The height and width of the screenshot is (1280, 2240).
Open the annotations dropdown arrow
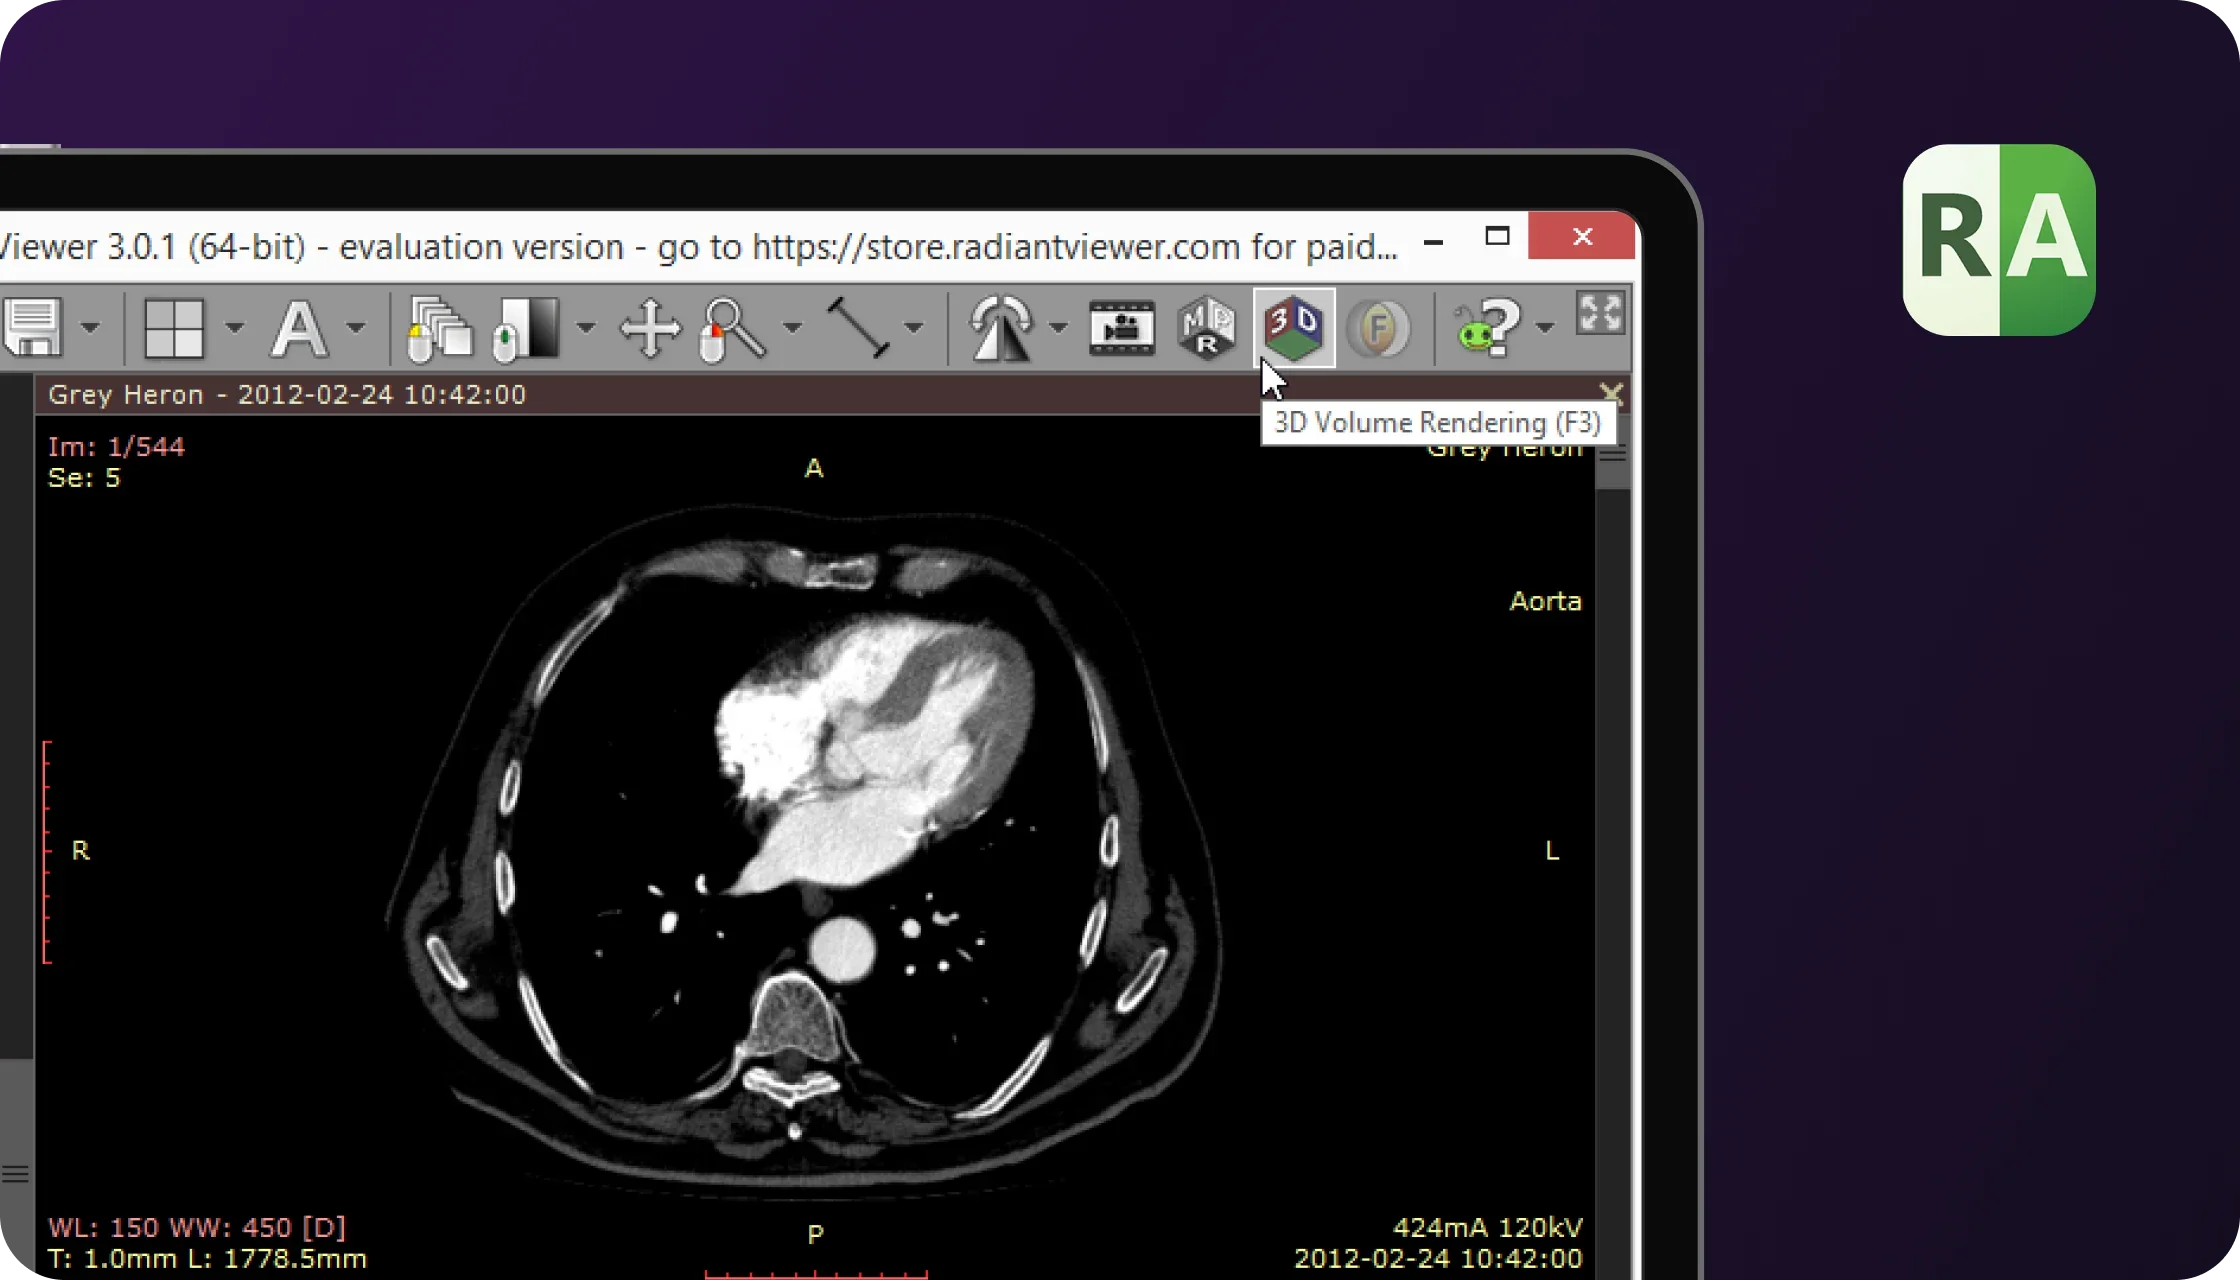click(356, 327)
